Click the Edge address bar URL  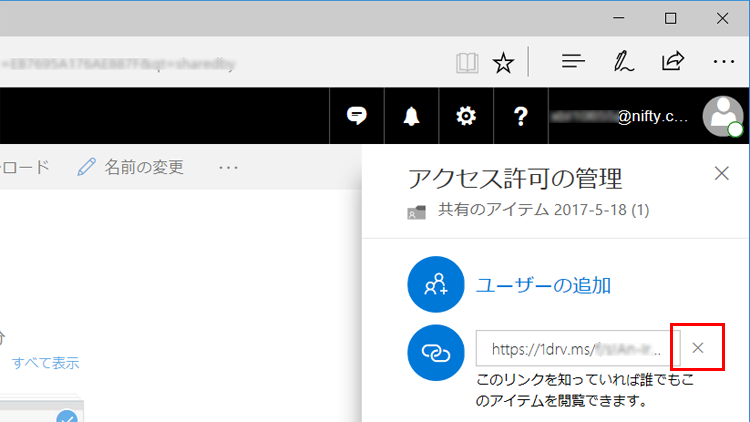[x=118, y=64]
